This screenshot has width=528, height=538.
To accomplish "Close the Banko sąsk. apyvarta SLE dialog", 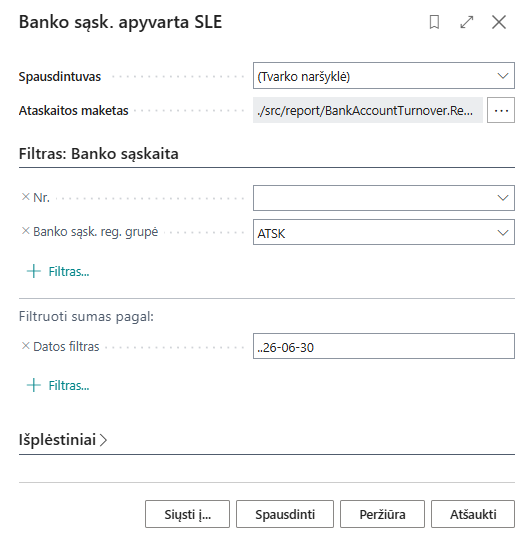I will (498, 22).
